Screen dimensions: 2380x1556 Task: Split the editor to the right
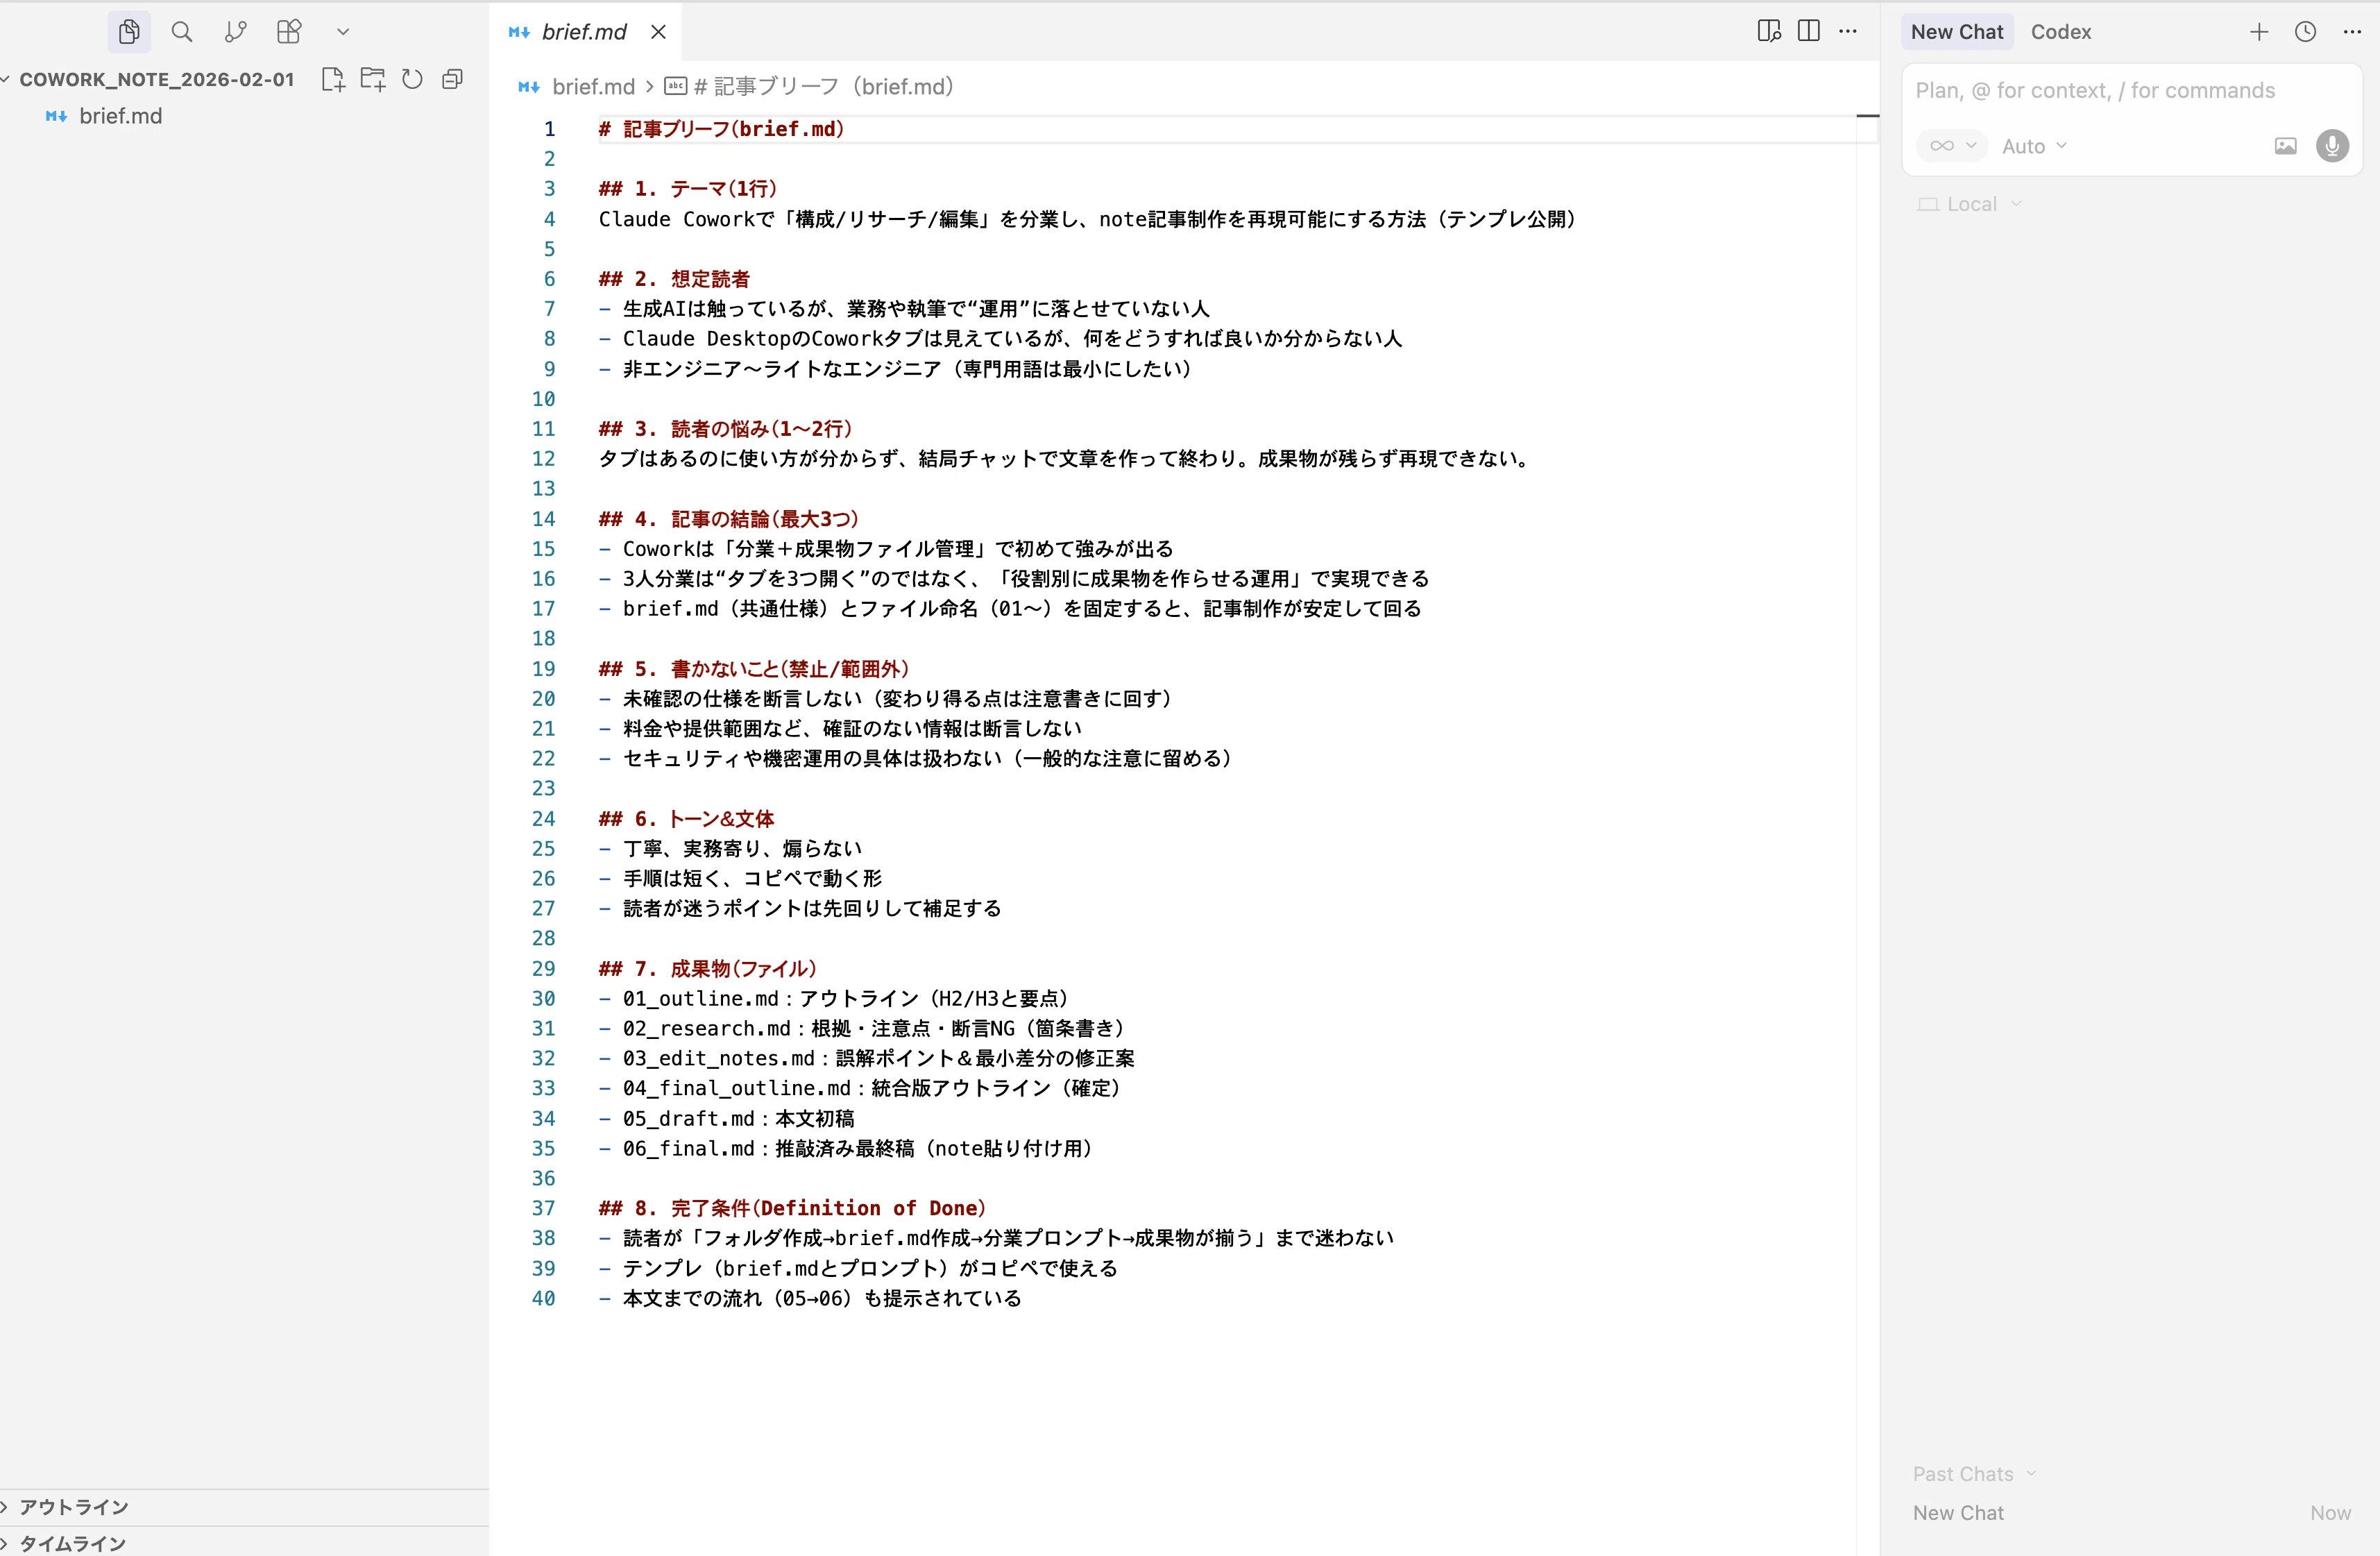point(1809,31)
